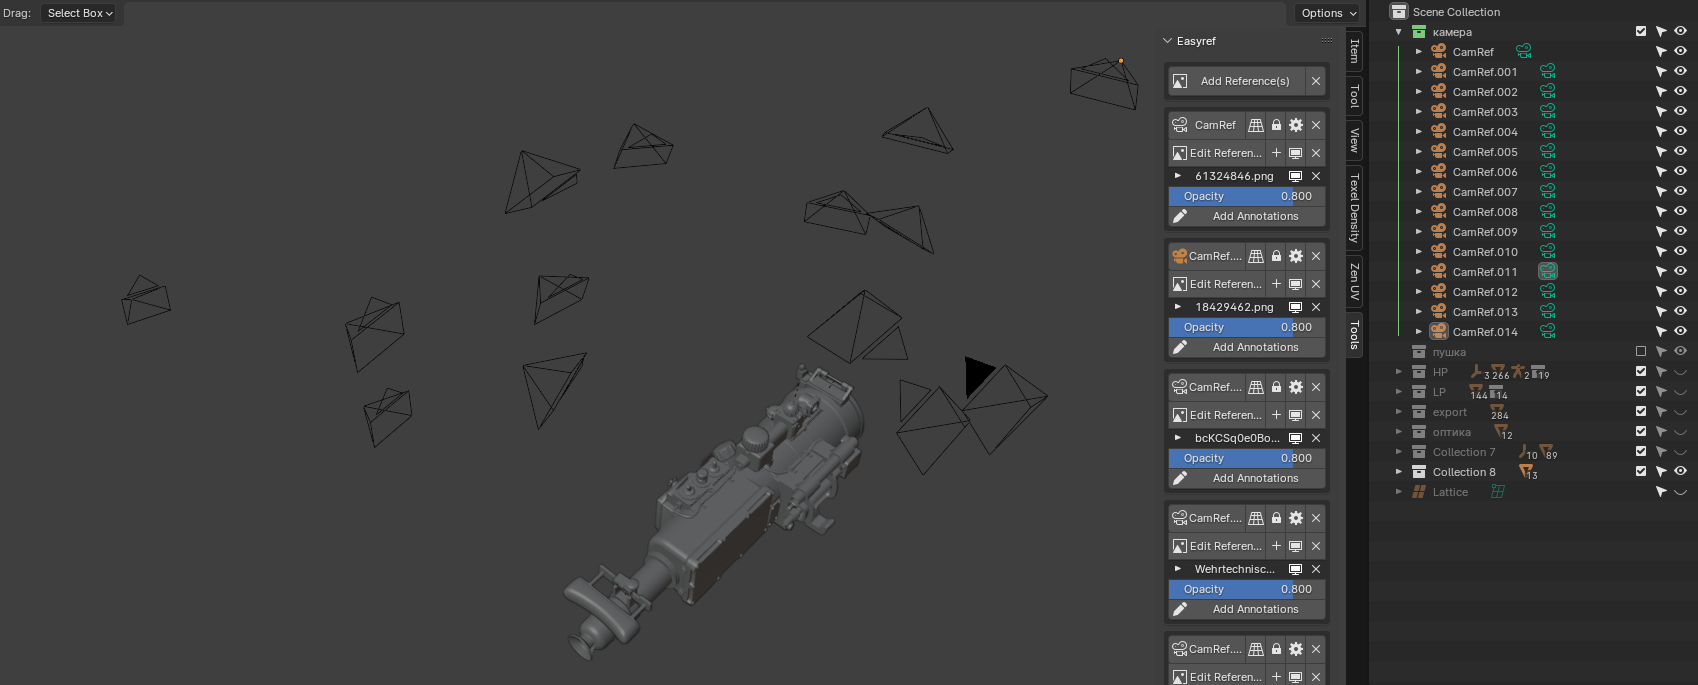Click the drag-handle dots of Easyref panel
This screenshot has height=685, width=1698.
1327,41
